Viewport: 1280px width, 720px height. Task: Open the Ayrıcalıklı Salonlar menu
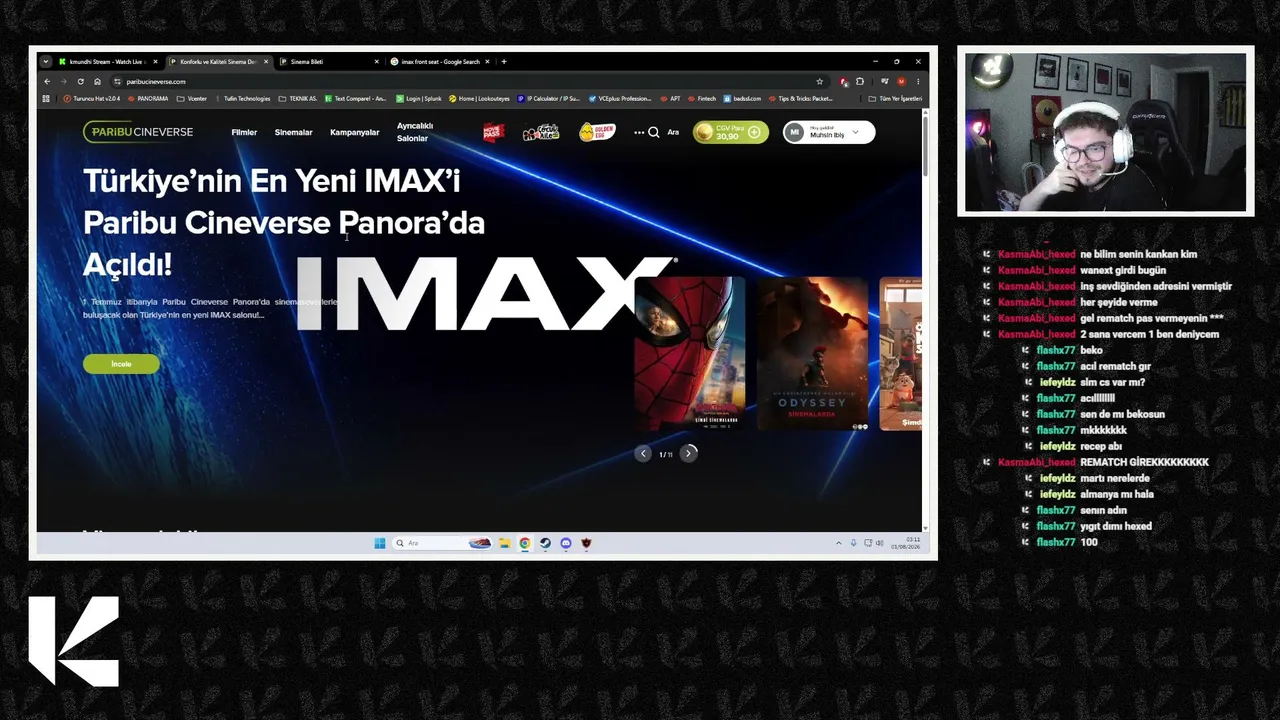click(x=414, y=132)
